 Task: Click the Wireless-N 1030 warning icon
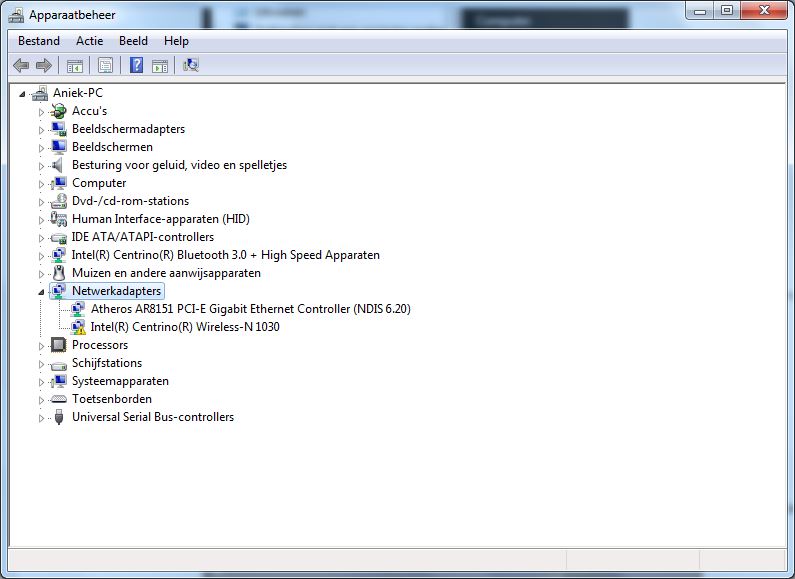[78, 327]
